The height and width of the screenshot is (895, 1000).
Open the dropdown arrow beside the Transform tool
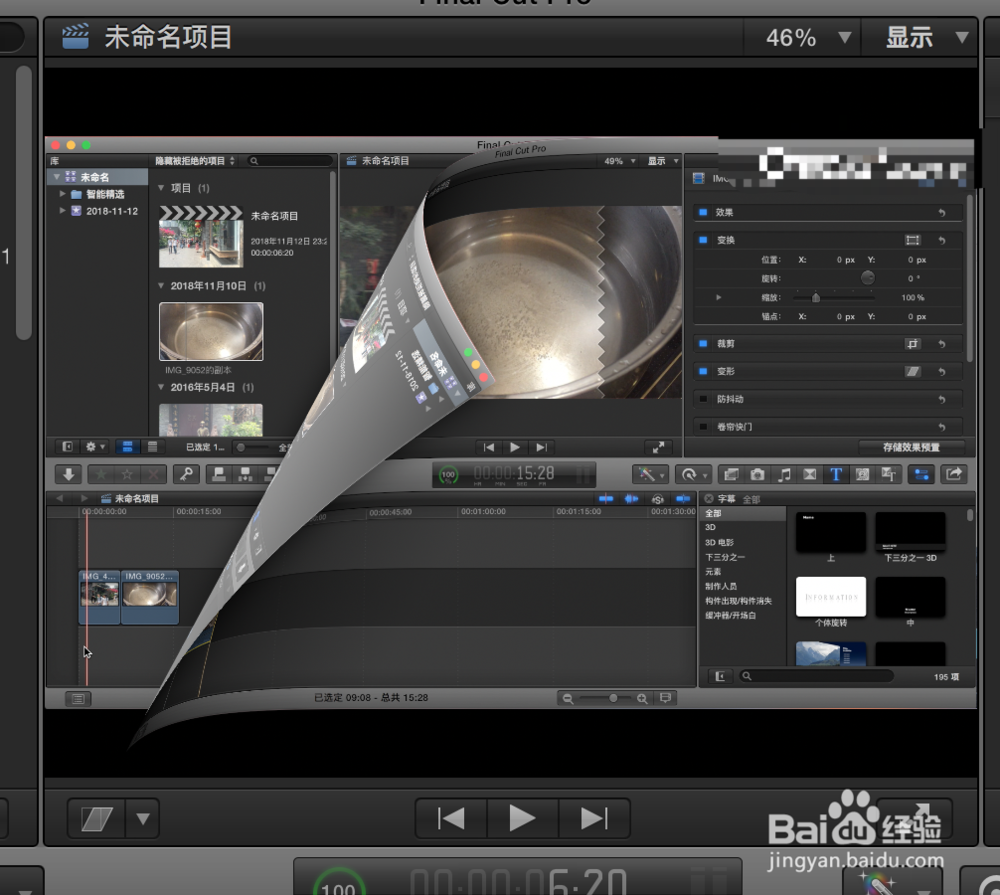[x=143, y=818]
